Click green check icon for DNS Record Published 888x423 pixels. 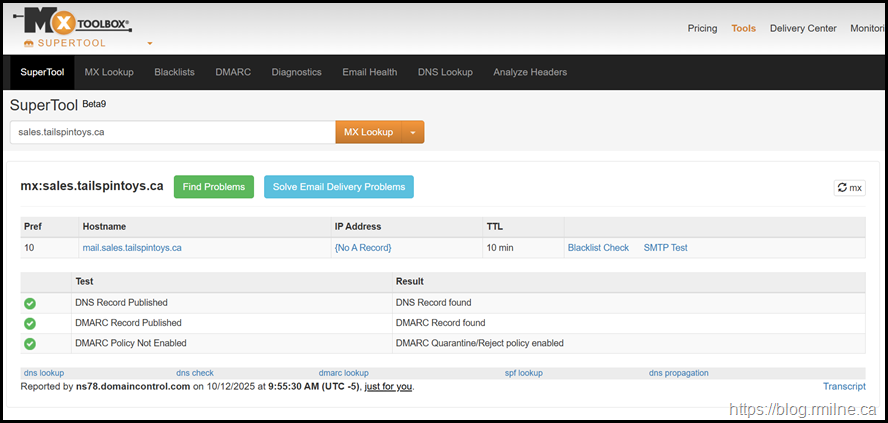click(x=30, y=303)
